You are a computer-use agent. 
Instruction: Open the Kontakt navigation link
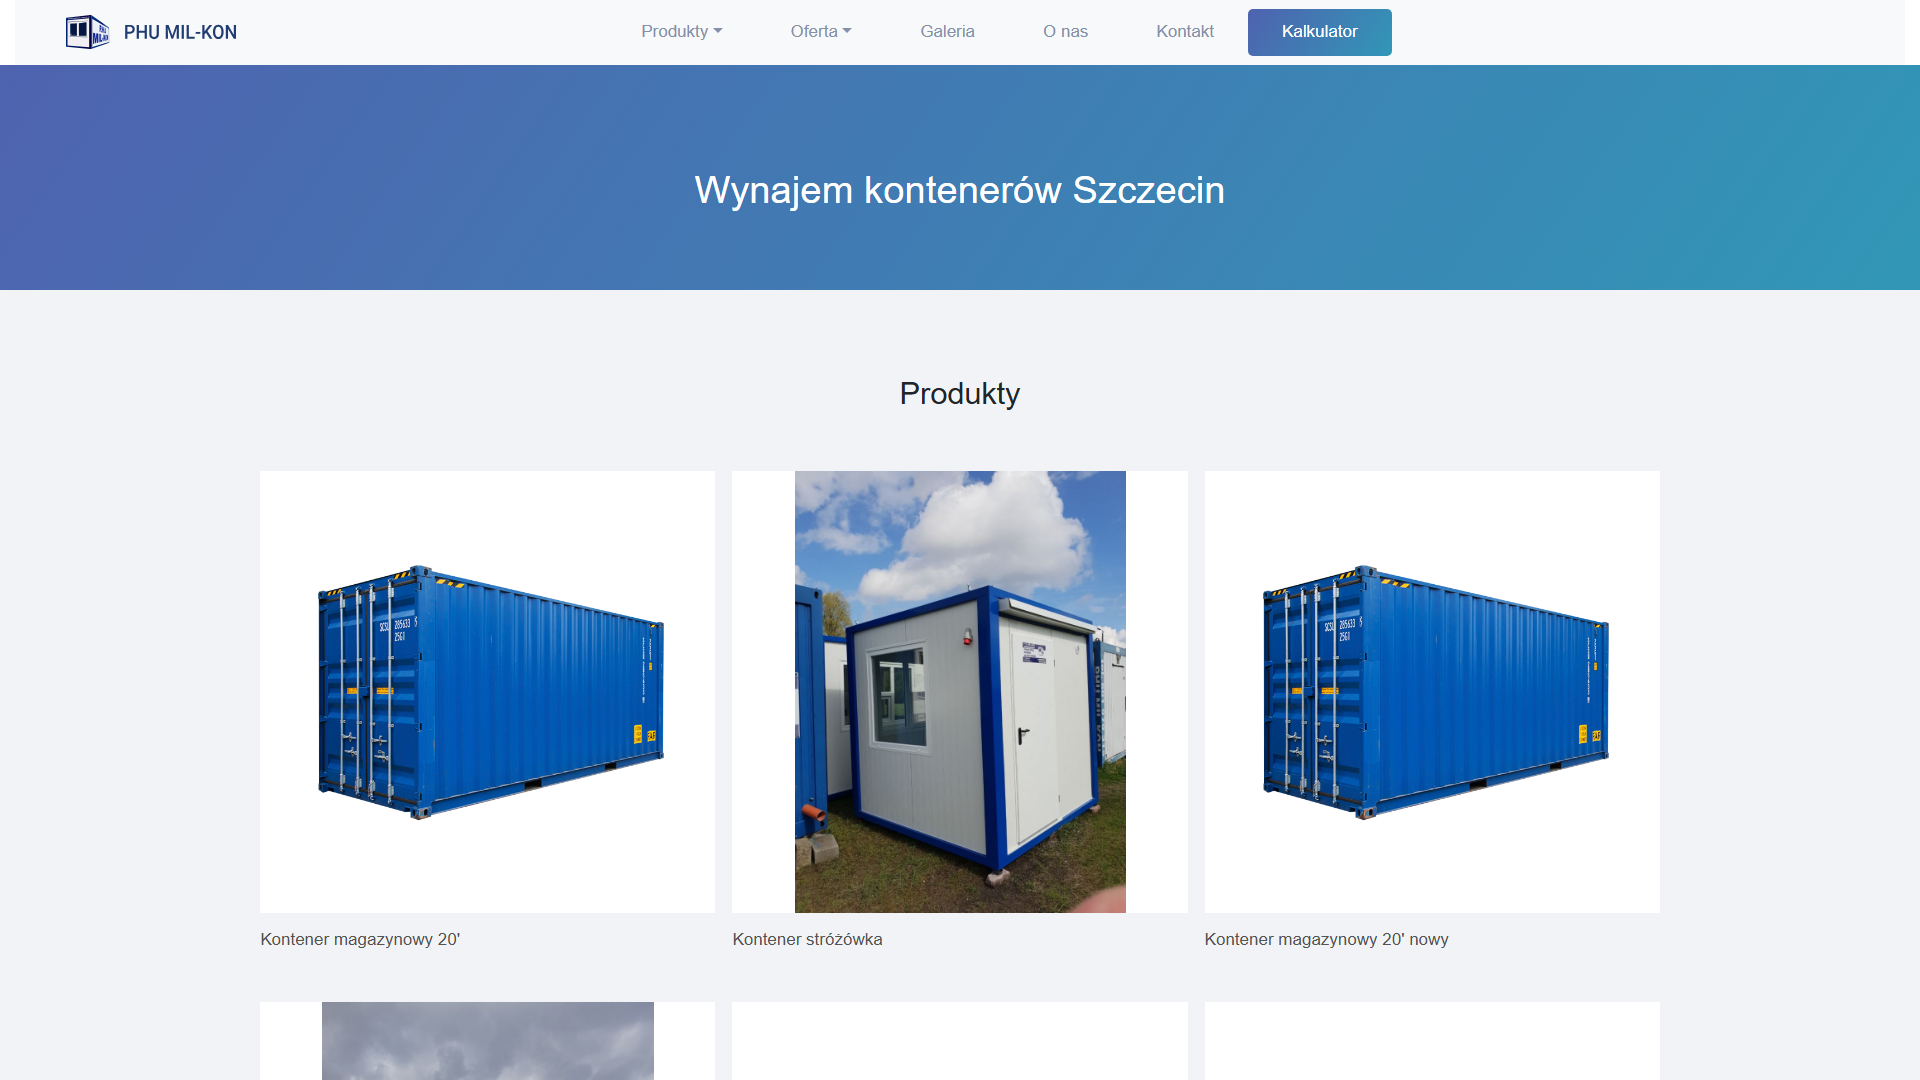coord(1185,31)
